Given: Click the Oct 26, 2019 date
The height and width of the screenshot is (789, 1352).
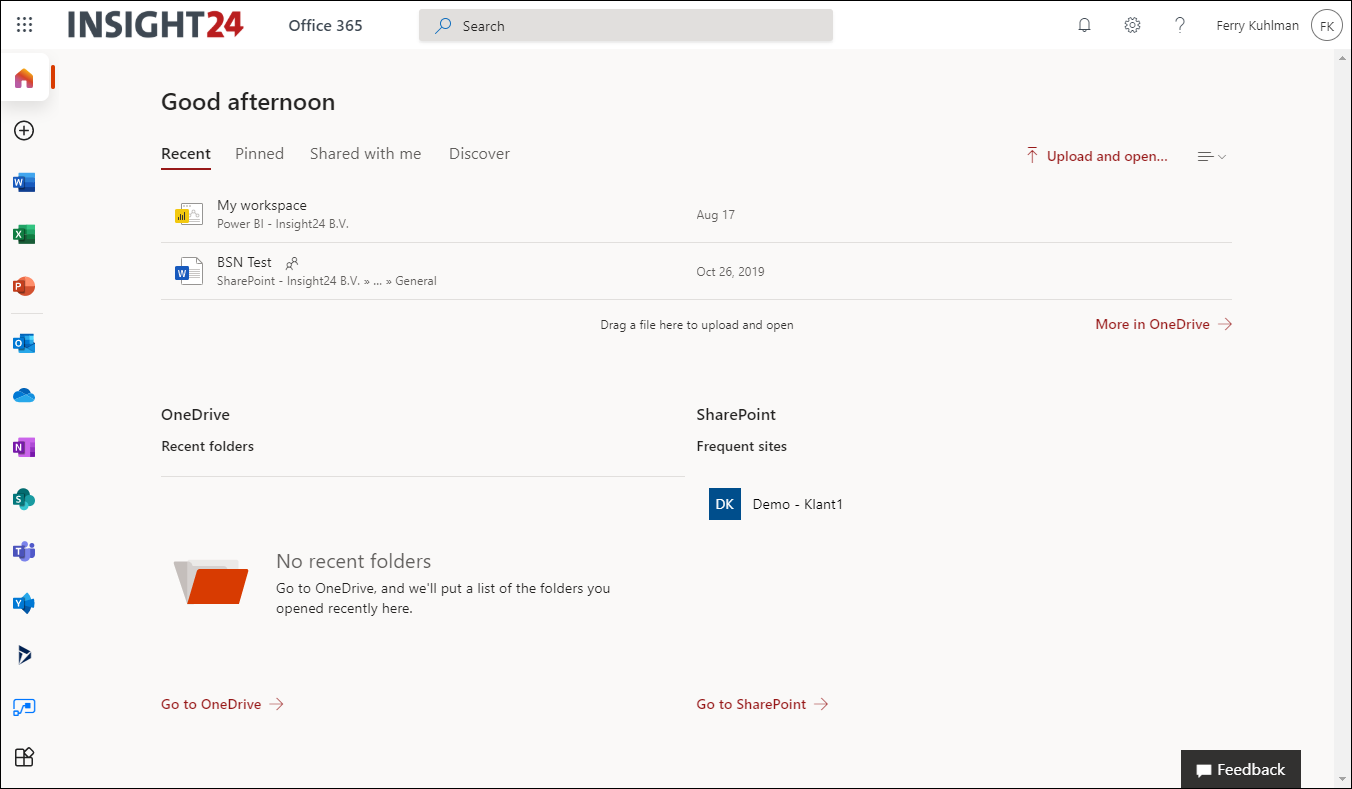Looking at the screenshot, I should [x=729, y=272].
